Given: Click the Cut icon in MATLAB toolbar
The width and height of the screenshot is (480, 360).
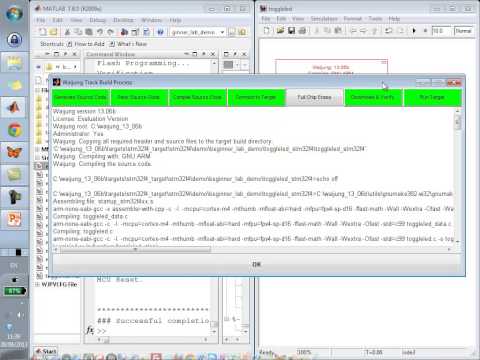Looking at the screenshot, I should coord(67,32).
